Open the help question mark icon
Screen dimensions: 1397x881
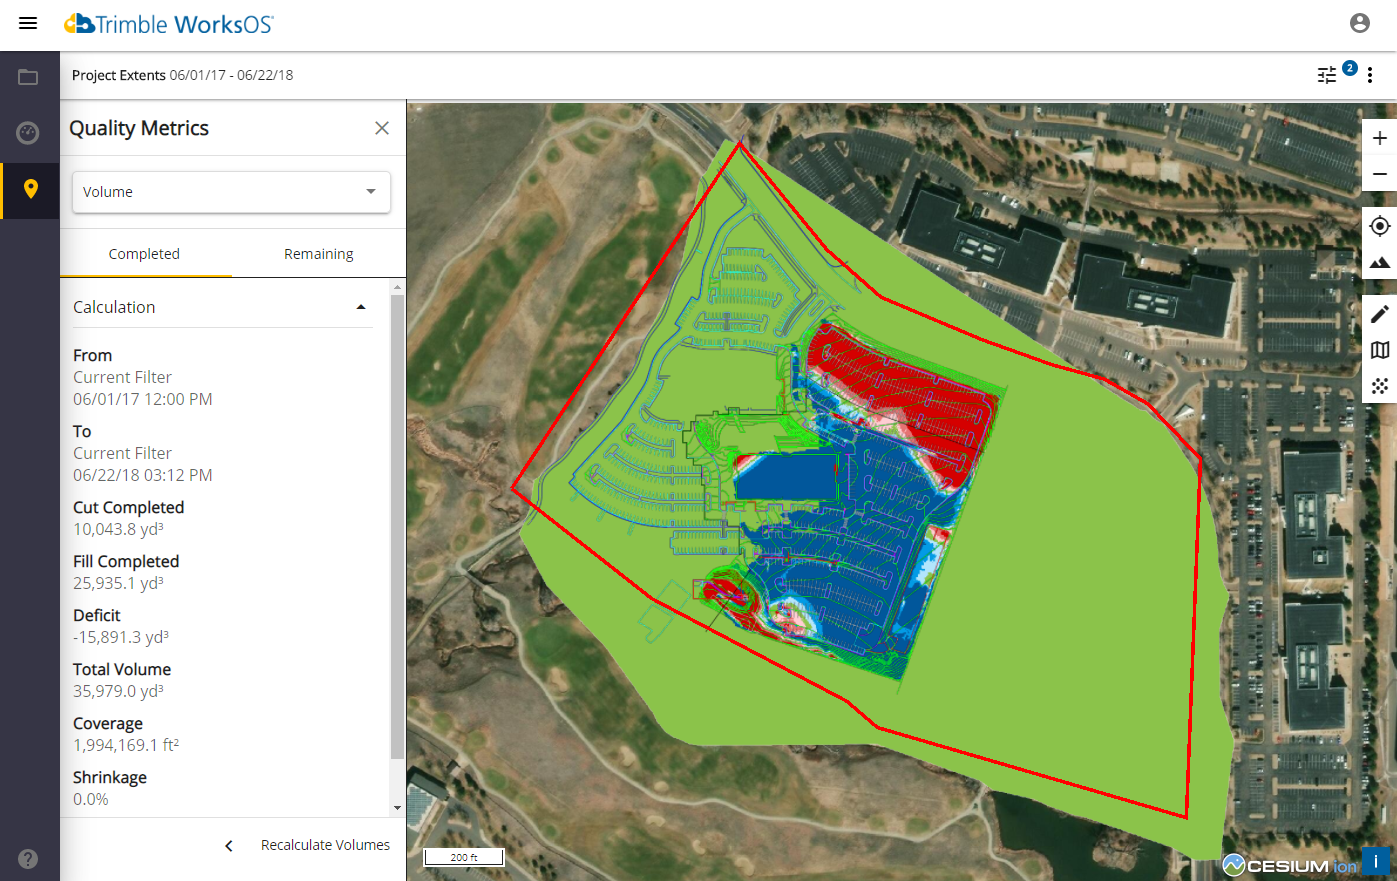pos(28,858)
